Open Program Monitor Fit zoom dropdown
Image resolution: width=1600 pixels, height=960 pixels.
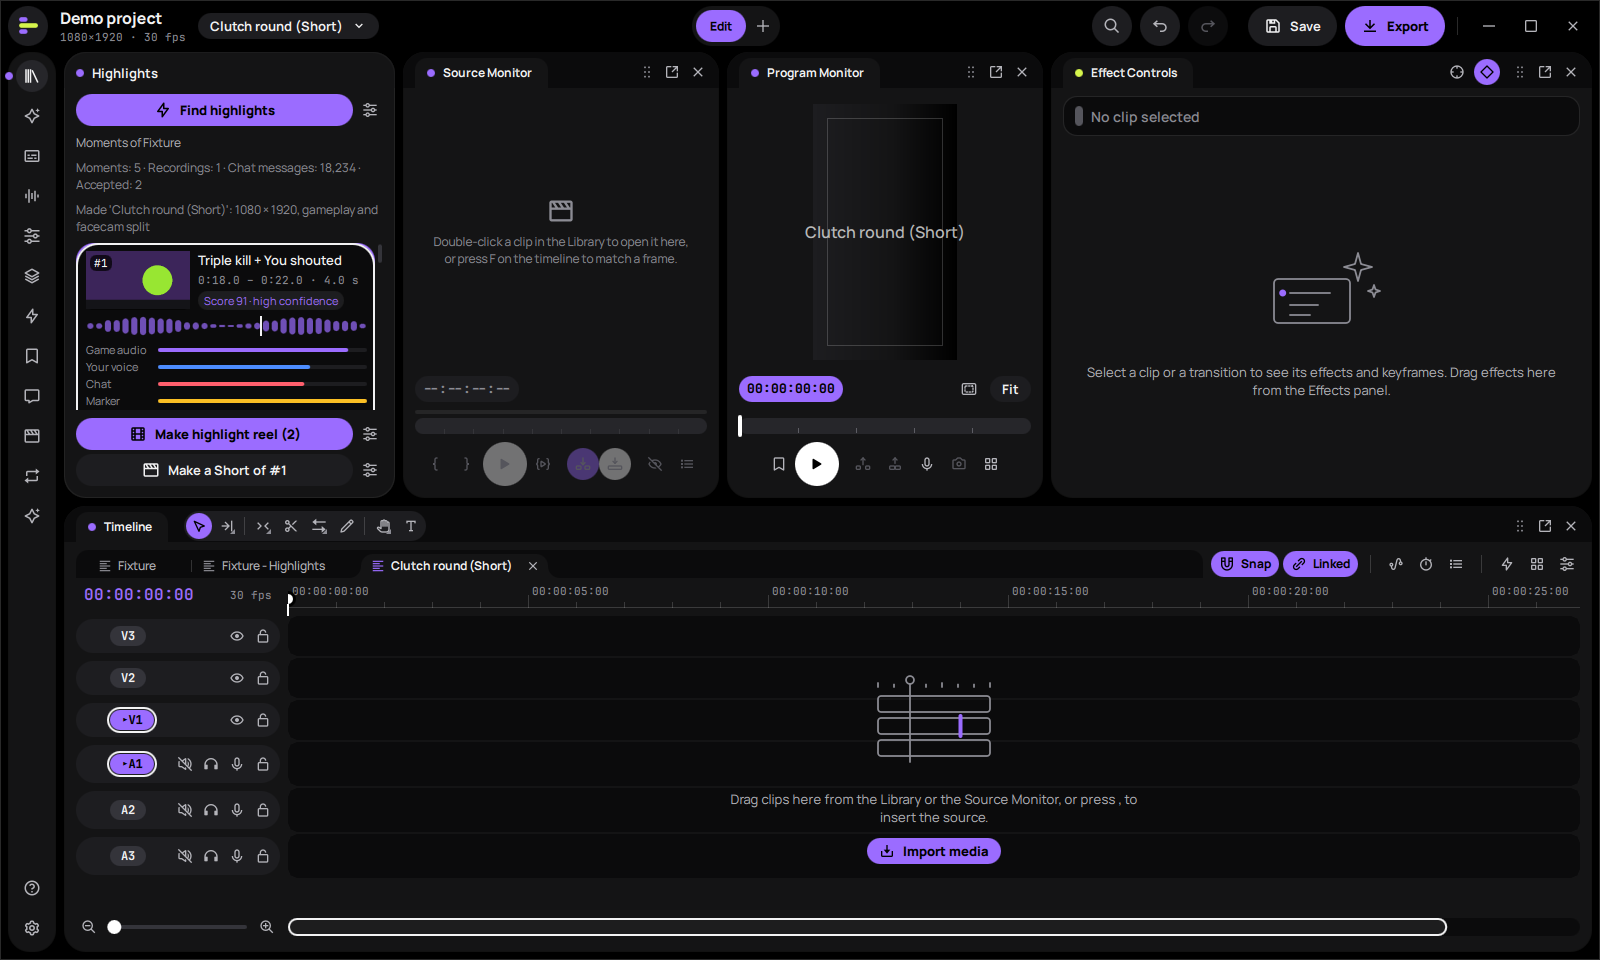(1010, 389)
